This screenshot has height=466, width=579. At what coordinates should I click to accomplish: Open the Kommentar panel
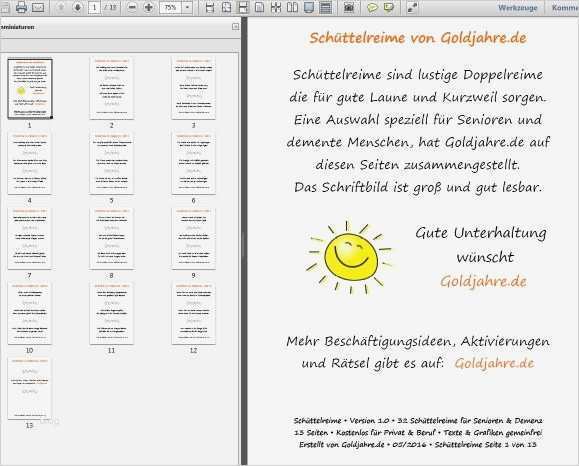tap(565, 7)
